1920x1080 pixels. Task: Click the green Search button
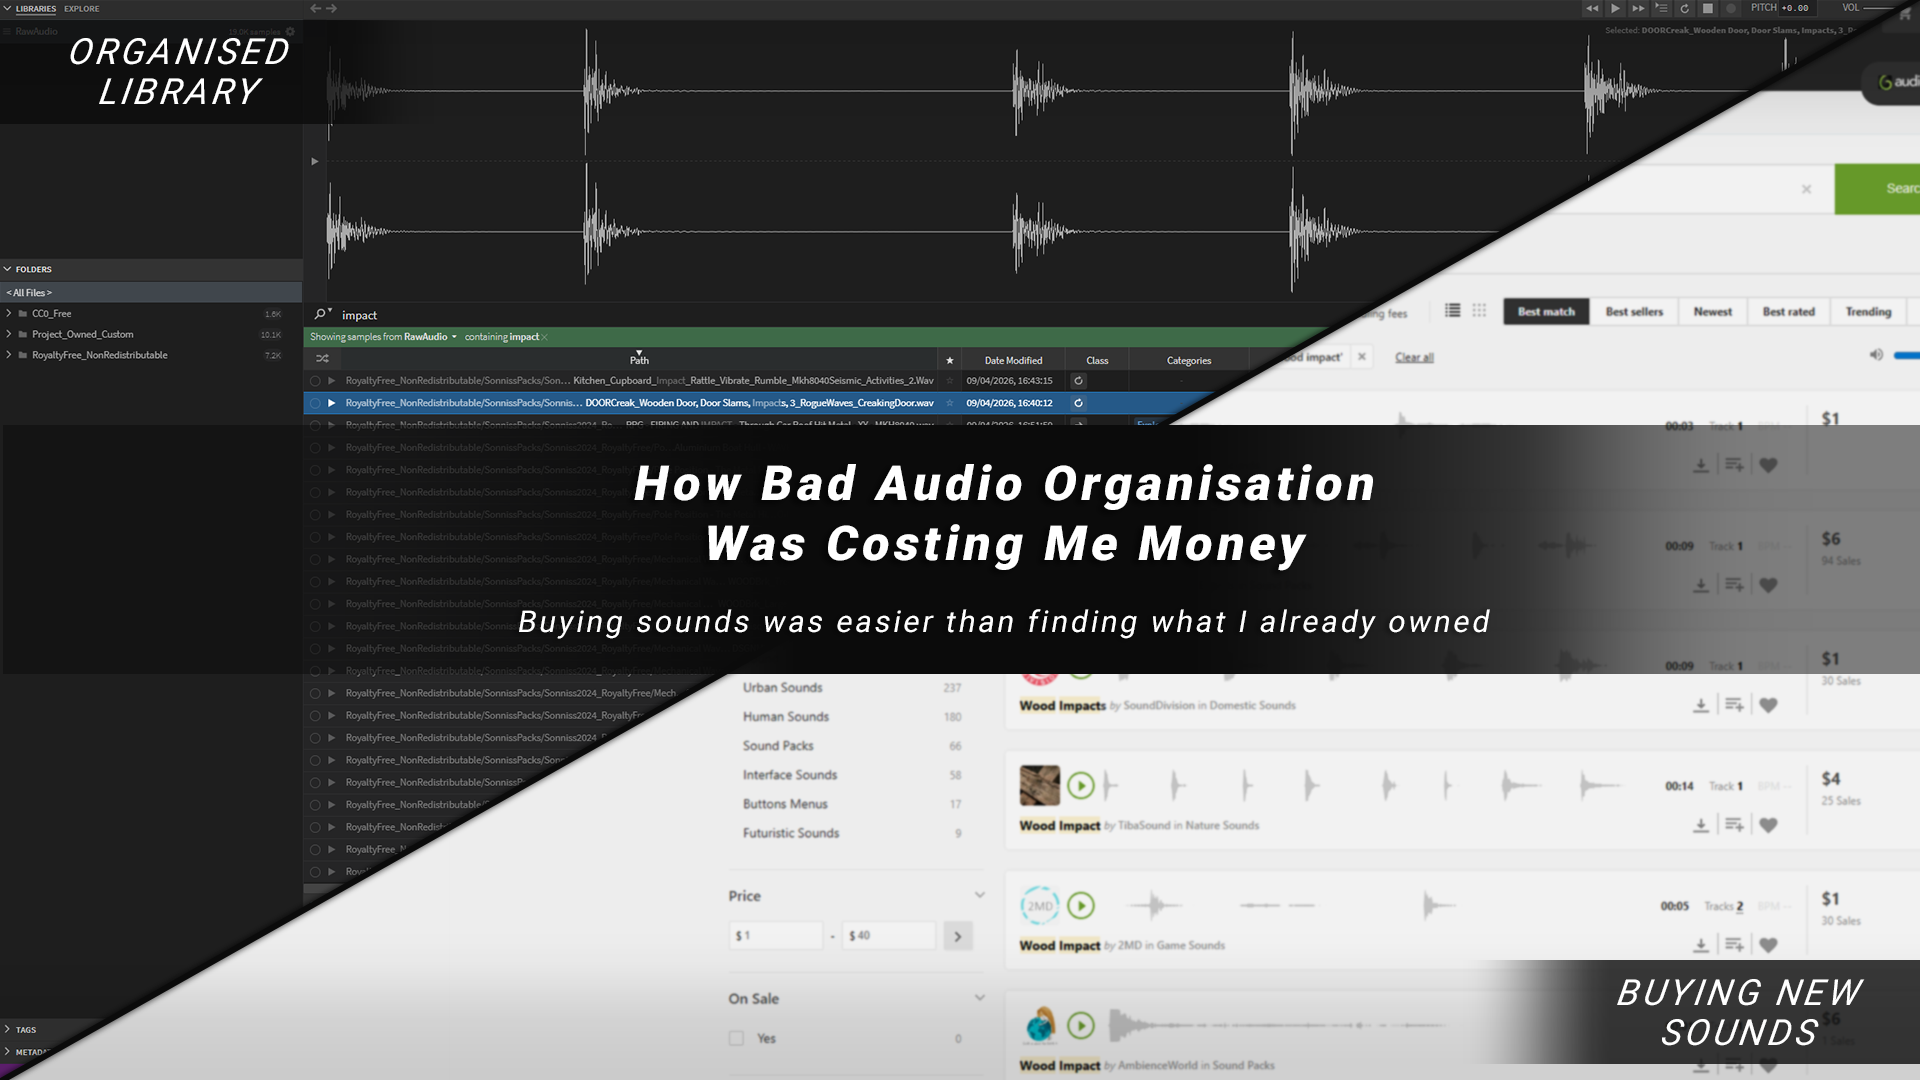[1877, 189]
